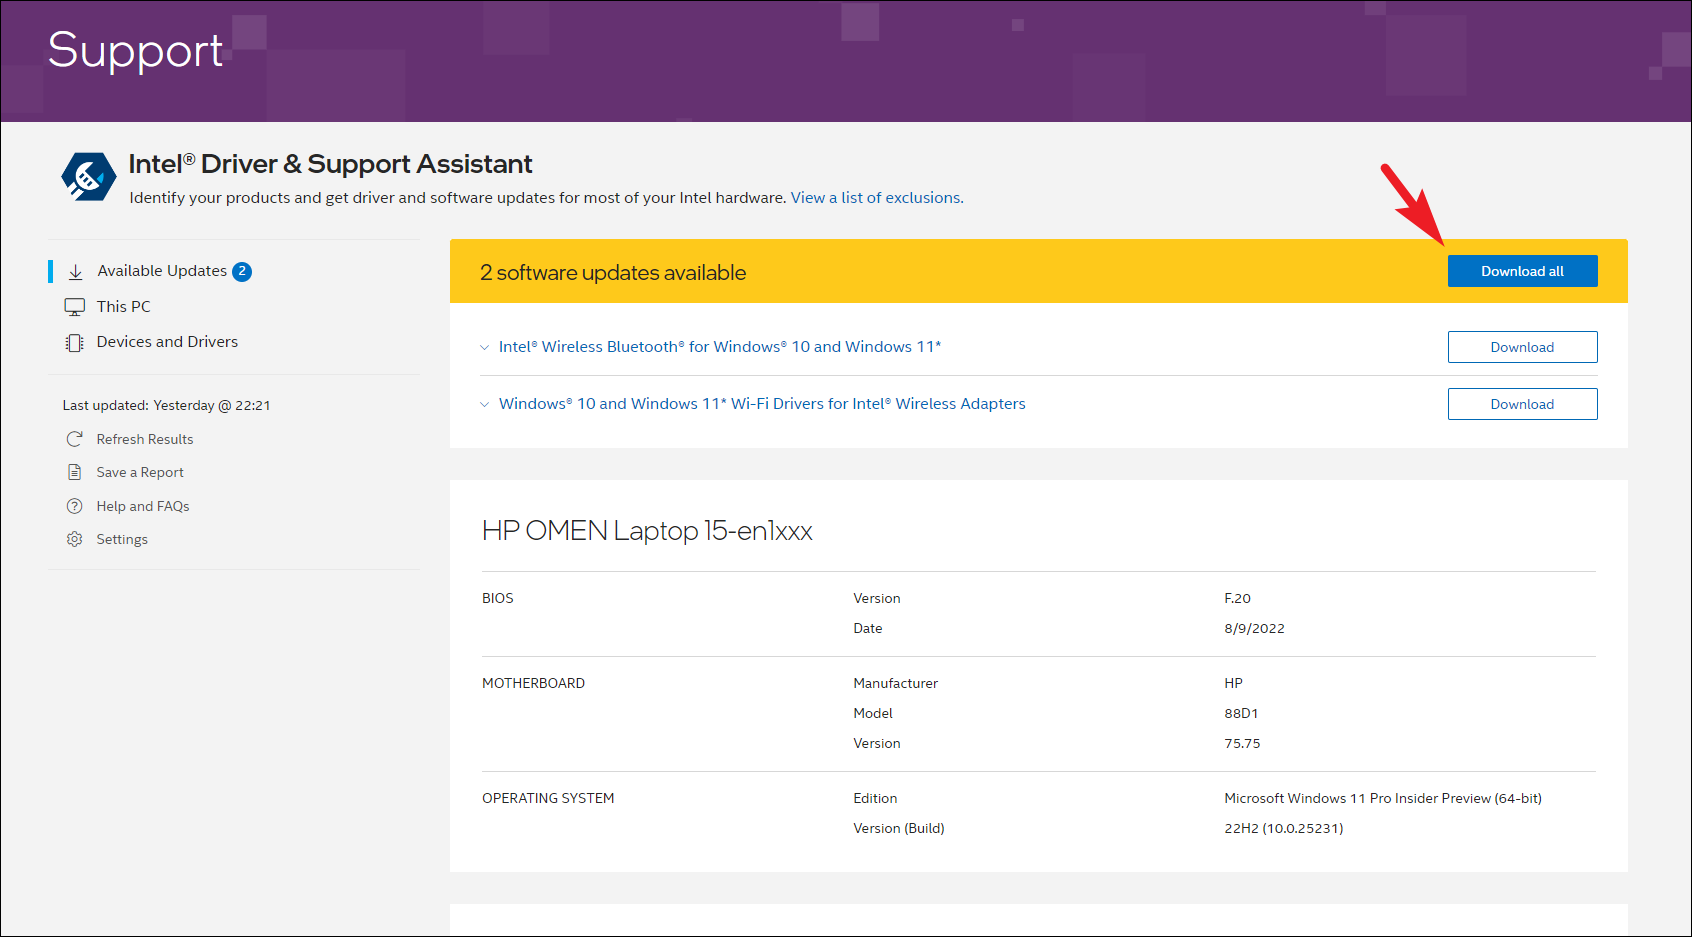Open the Intel Wireless Bluetooth for Windows link
This screenshot has width=1692, height=937.
tap(720, 347)
